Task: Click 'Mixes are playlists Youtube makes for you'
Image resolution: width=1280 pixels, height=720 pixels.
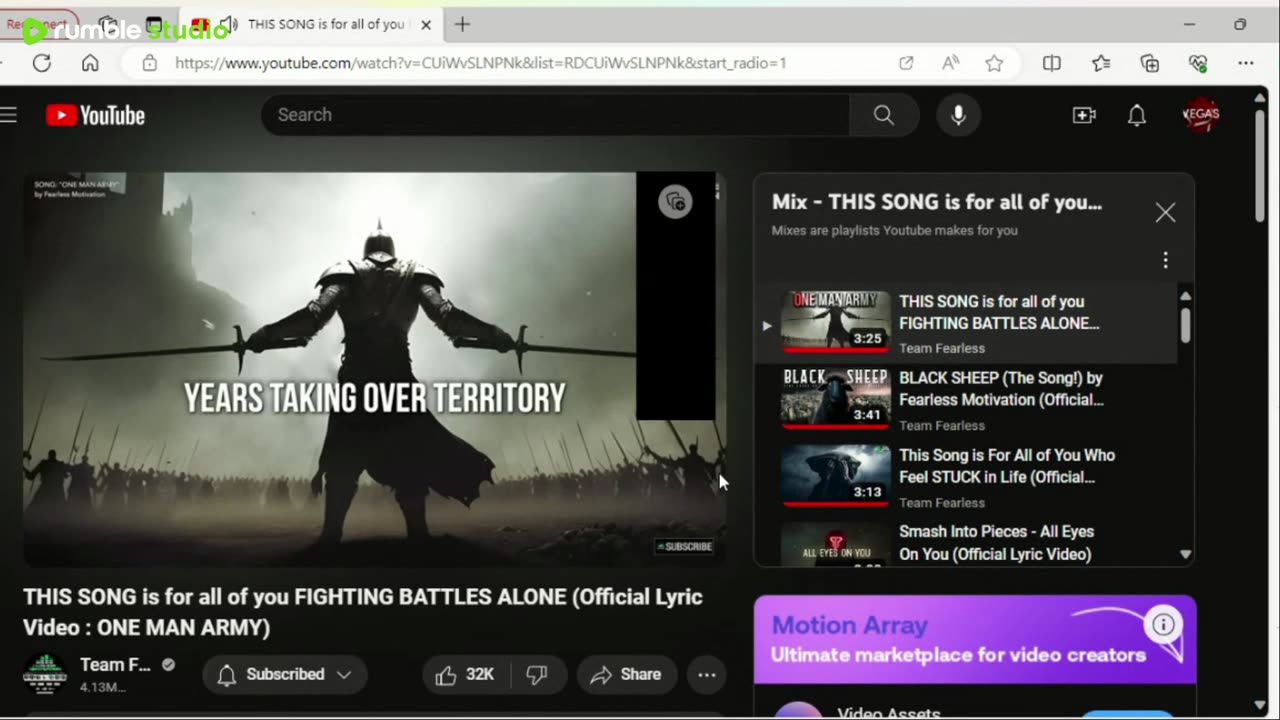Action: coord(895,230)
